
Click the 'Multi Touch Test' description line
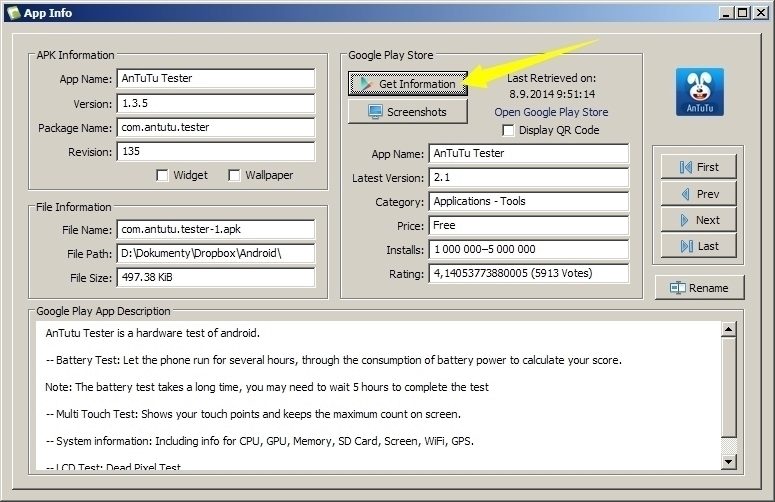(x=253, y=414)
